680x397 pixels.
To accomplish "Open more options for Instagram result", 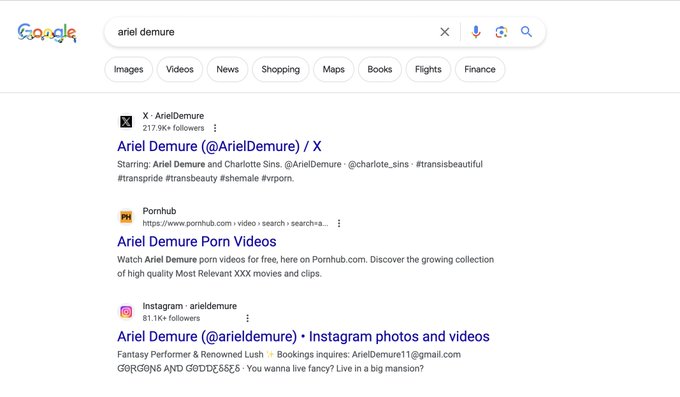I will point(248,318).
